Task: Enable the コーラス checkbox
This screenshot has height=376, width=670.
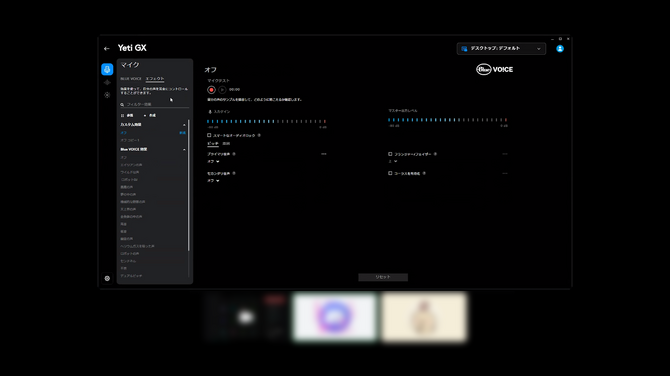Action: tap(390, 173)
